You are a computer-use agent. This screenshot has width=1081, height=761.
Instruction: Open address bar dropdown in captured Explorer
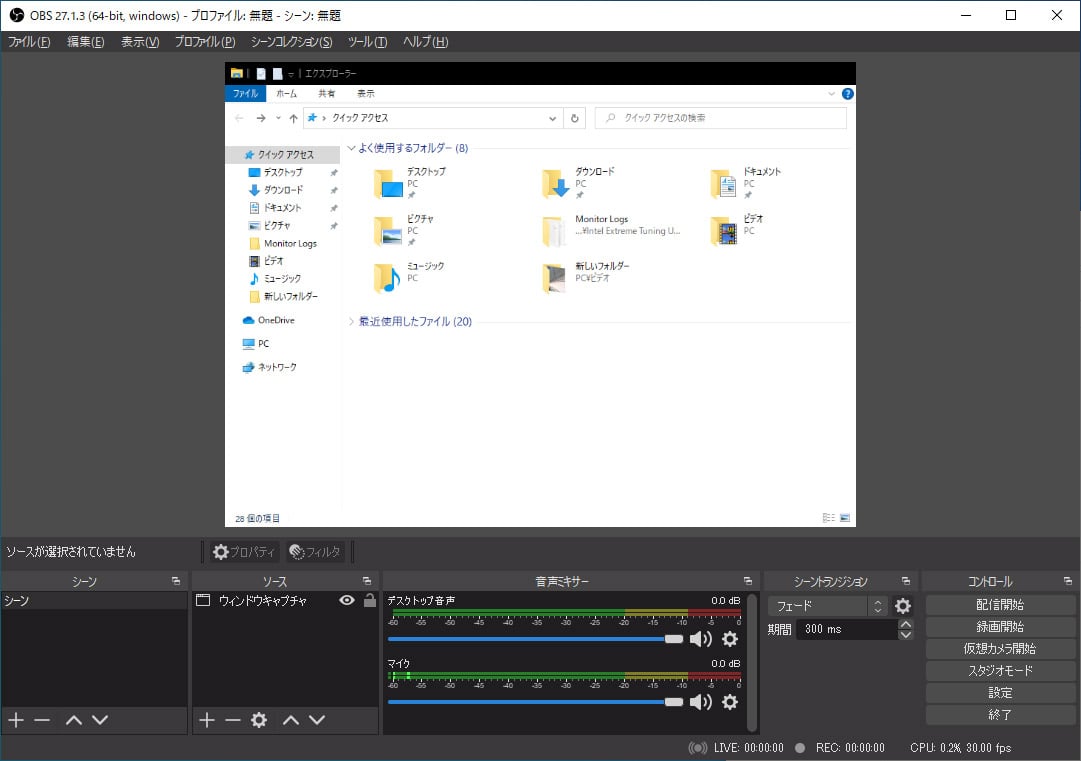click(x=552, y=119)
